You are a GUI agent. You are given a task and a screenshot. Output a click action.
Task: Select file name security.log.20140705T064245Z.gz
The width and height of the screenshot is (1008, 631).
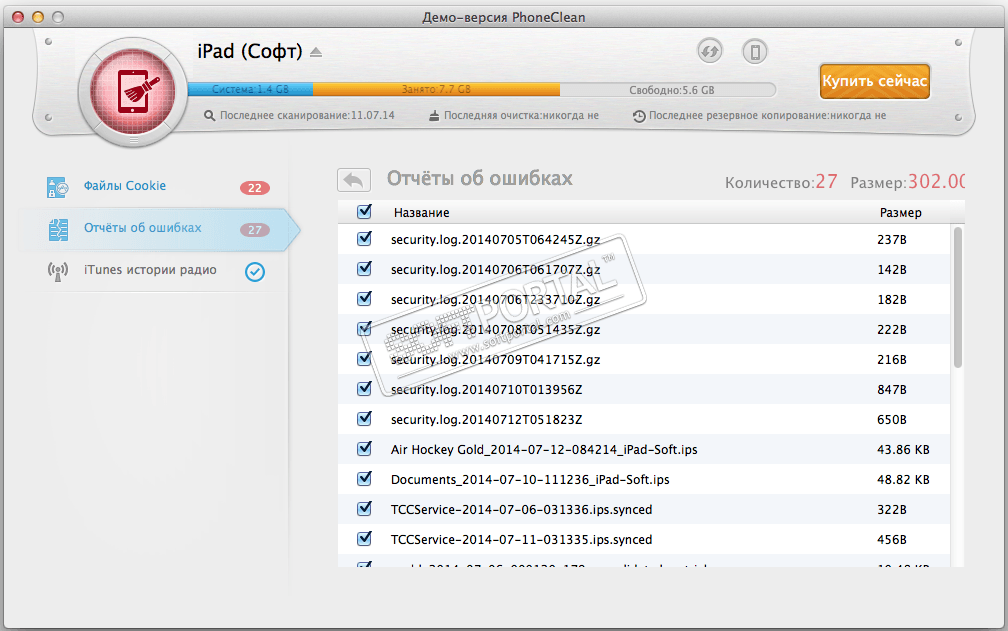point(495,240)
